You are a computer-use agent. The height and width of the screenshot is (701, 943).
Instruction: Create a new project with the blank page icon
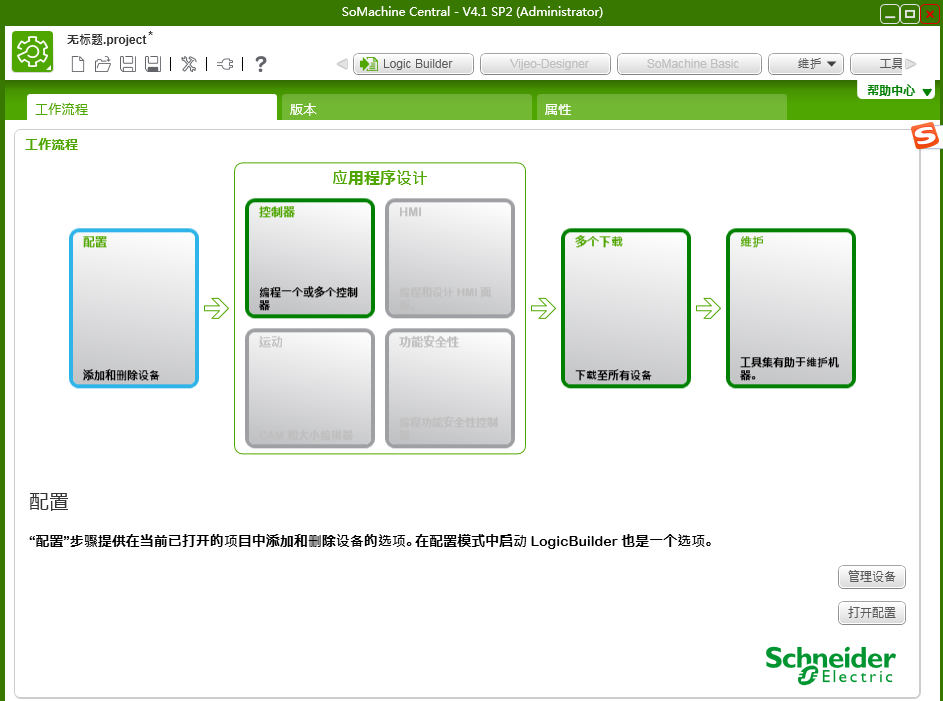click(x=78, y=64)
